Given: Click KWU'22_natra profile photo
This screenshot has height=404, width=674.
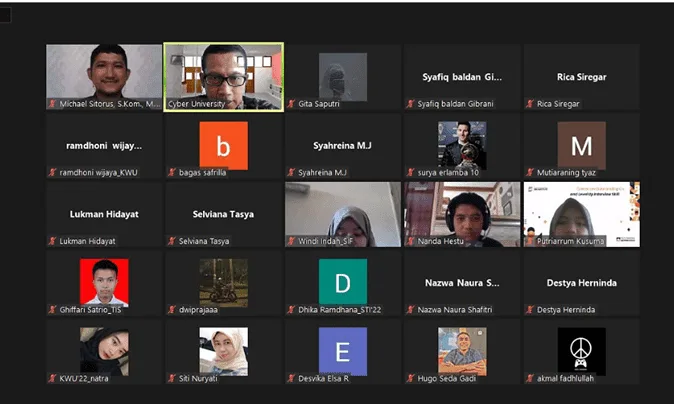Looking at the screenshot, I should 104,351.
